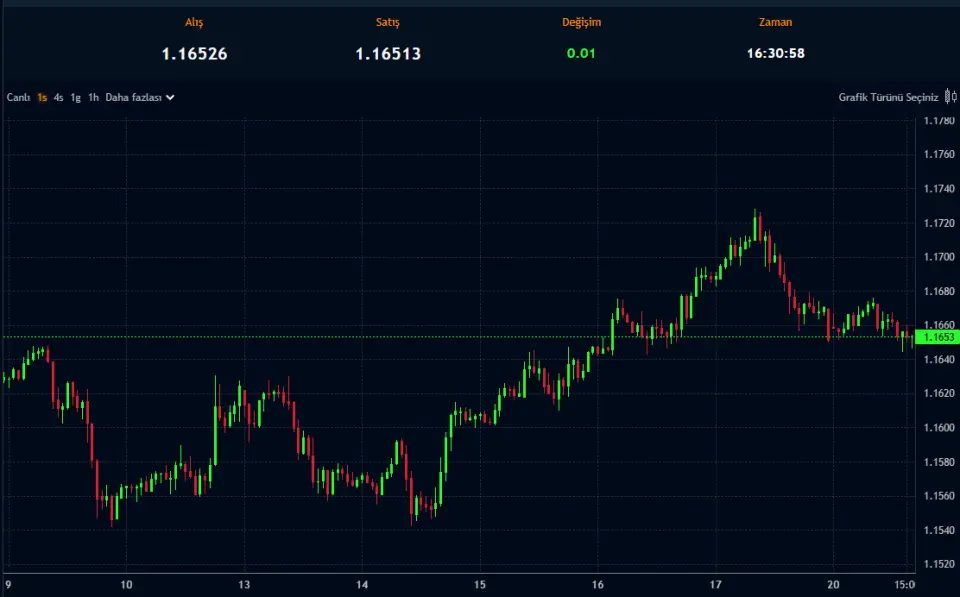The image size is (960, 597).
Task: Click the 1.1720 price axis label
Action: pos(938,223)
